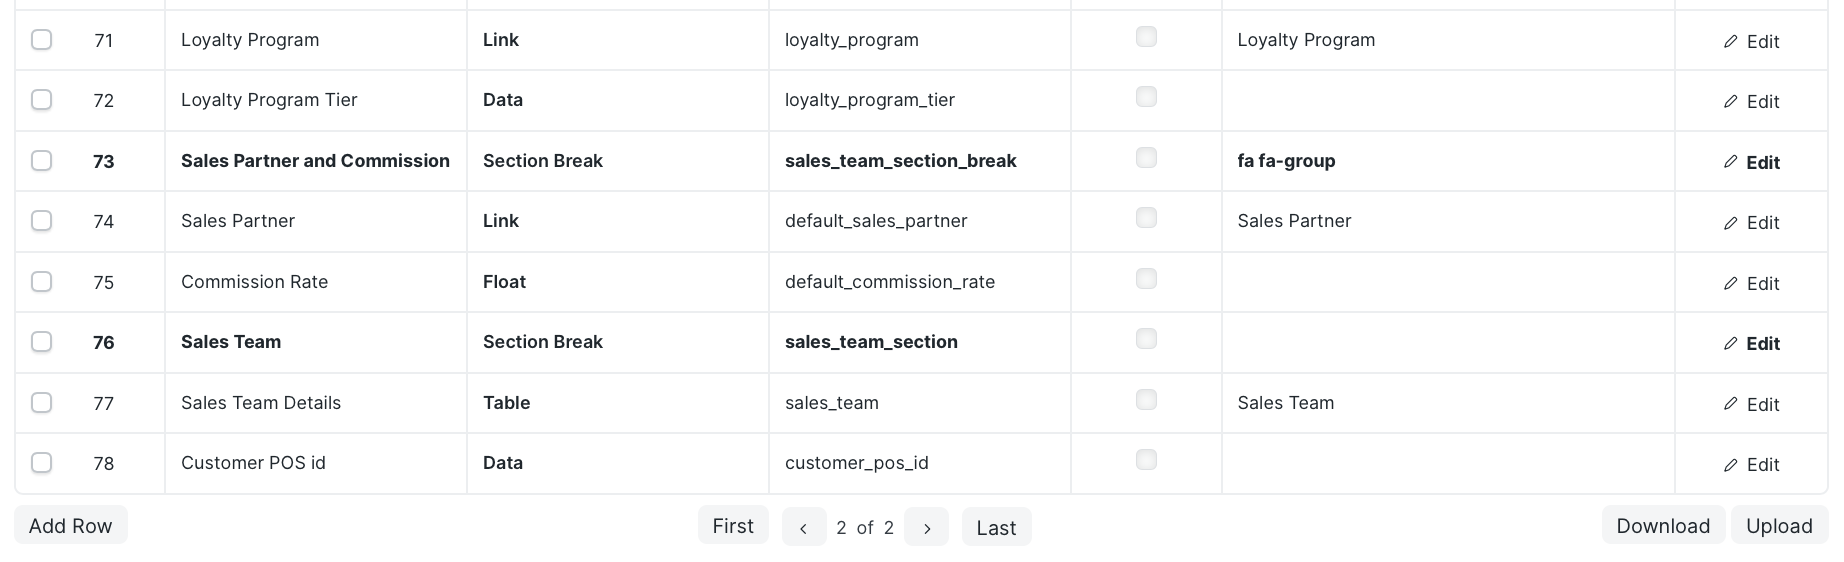Image resolution: width=1844 pixels, height=562 pixels.
Task: Click the pencil icon for Loyalty Program Tier row
Action: tap(1731, 102)
